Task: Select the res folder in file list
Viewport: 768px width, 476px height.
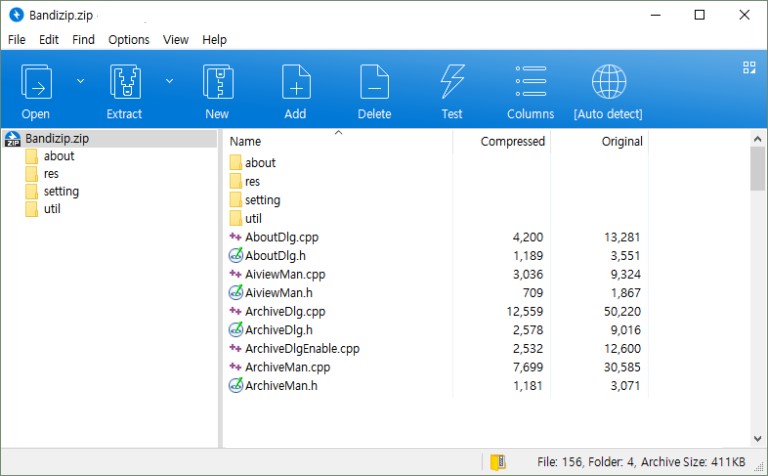Action: [252, 181]
